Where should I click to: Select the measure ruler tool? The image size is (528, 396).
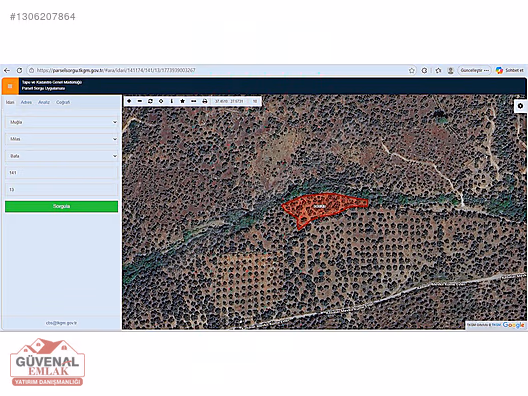tap(194, 101)
